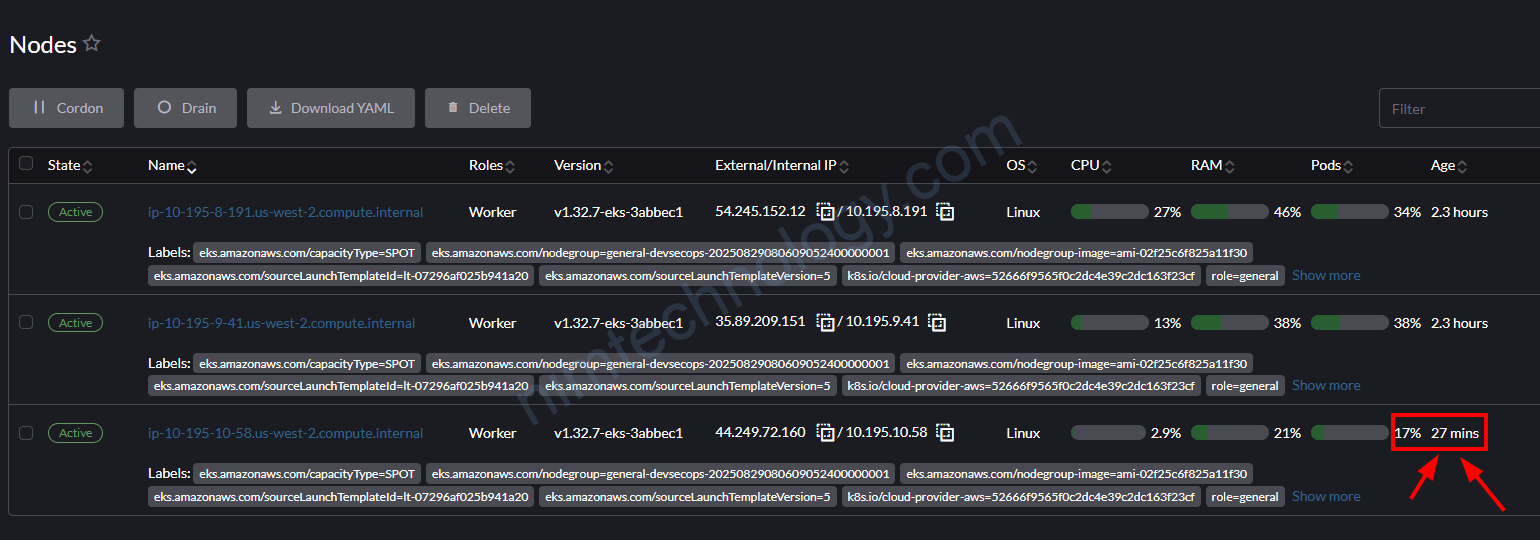The height and width of the screenshot is (540, 1540).
Task: Copy external IP 44.249.72.160 via copy icon
Action: click(x=825, y=433)
